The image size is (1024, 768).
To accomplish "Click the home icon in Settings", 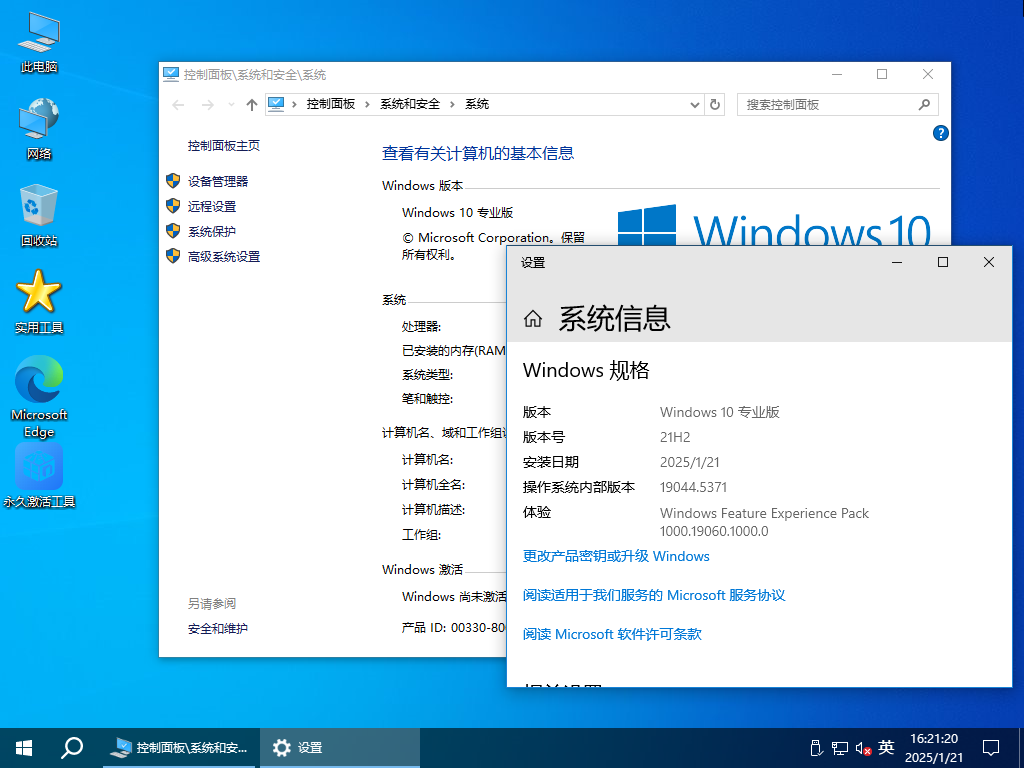I will pyautogui.click(x=533, y=319).
